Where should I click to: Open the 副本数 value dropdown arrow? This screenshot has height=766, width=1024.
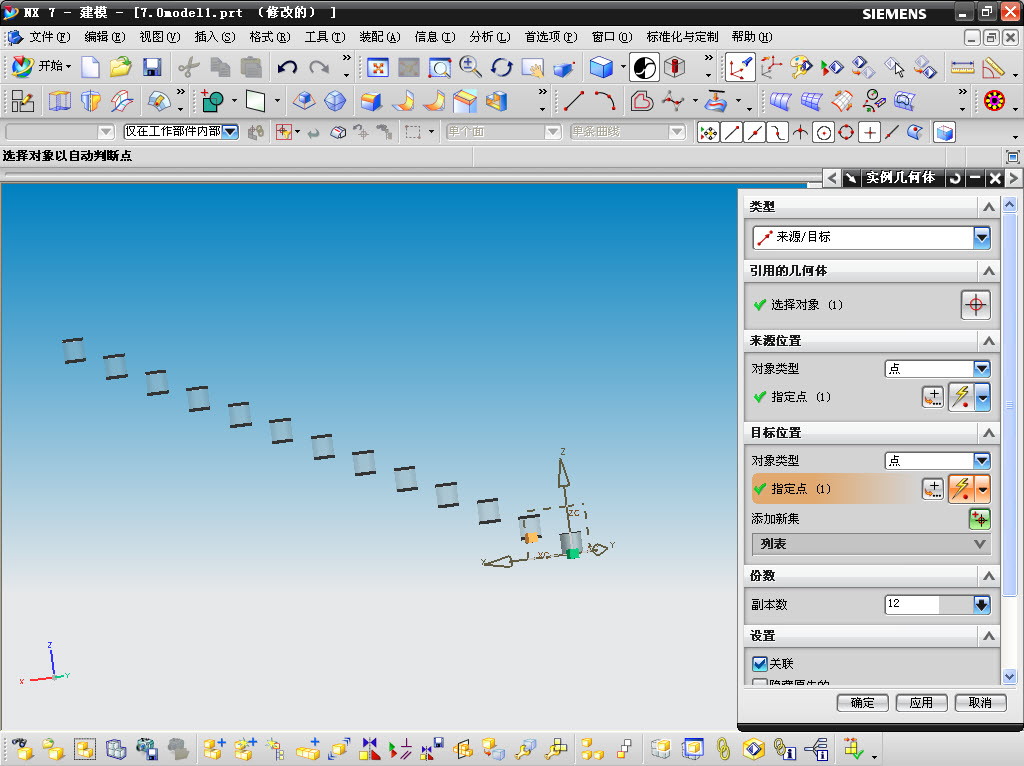tap(982, 605)
